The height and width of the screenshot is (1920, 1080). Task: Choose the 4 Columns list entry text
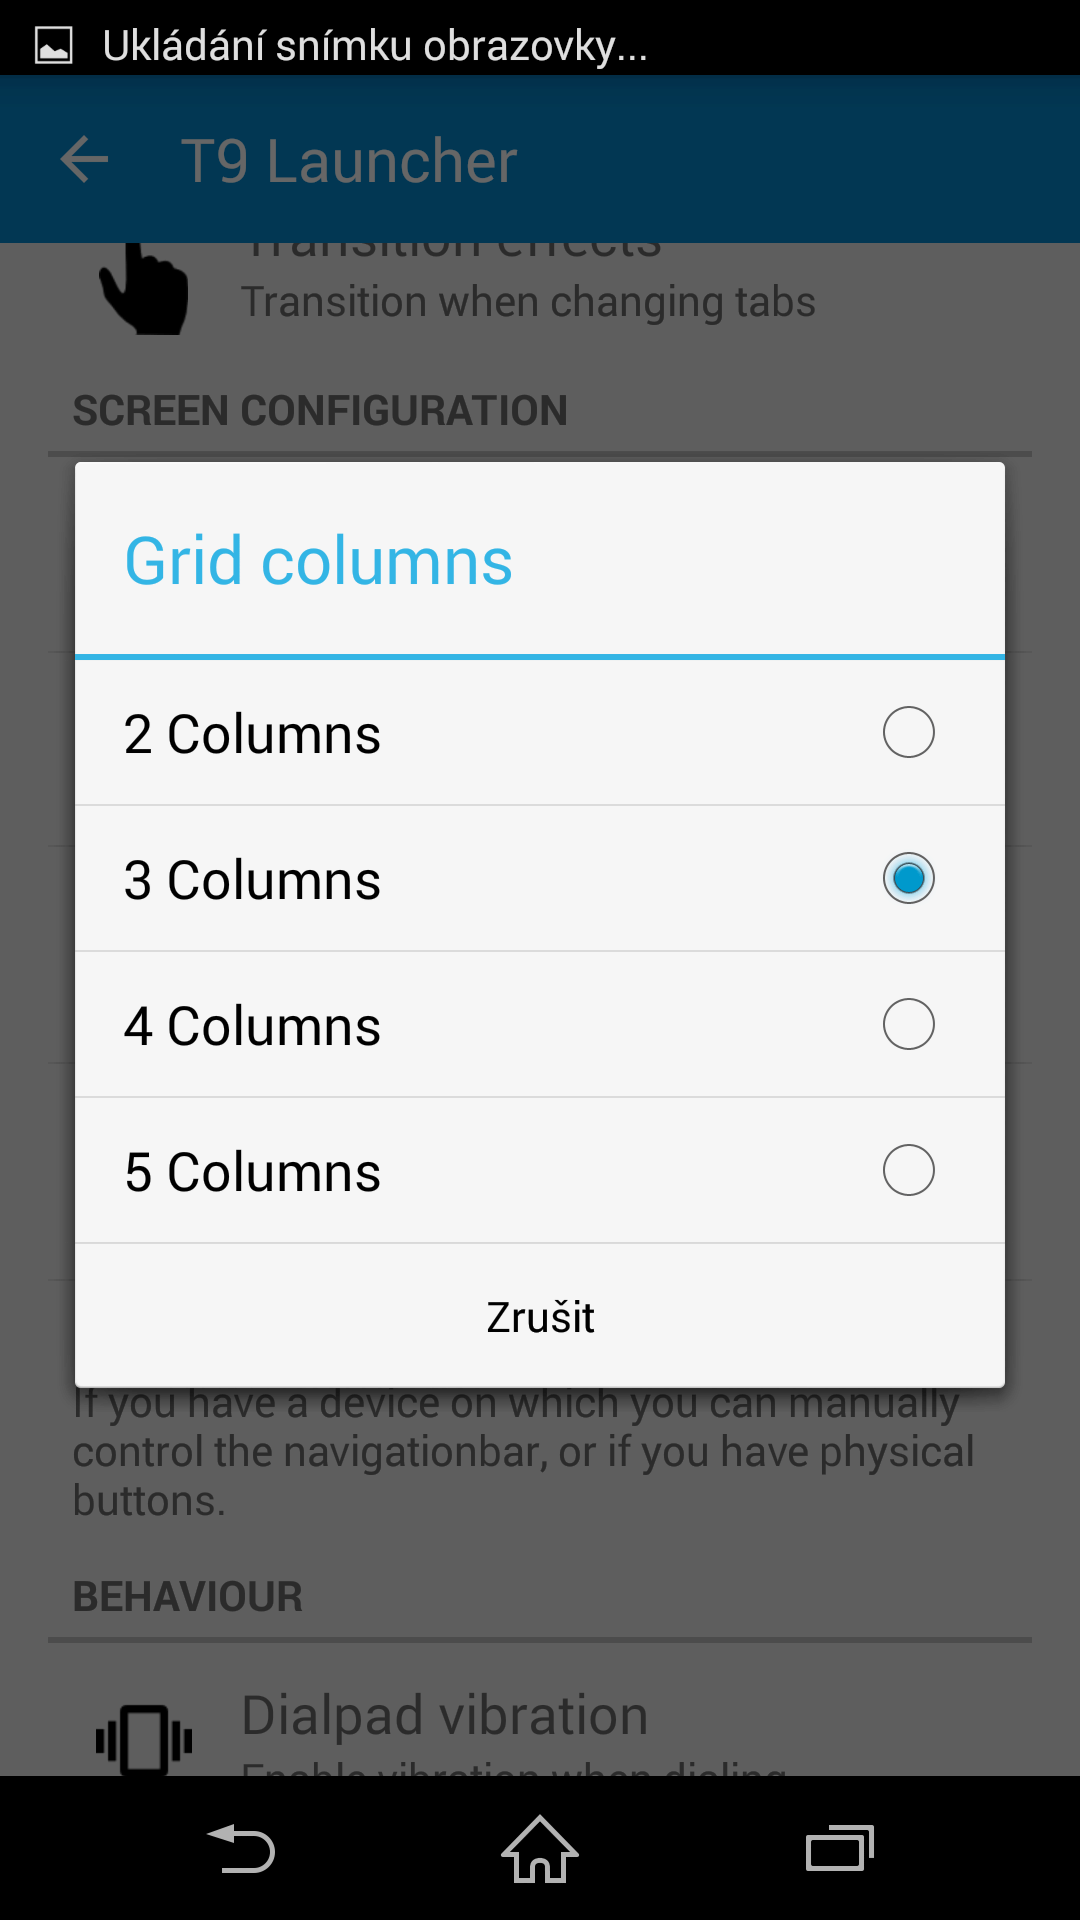coord(252,1027)
